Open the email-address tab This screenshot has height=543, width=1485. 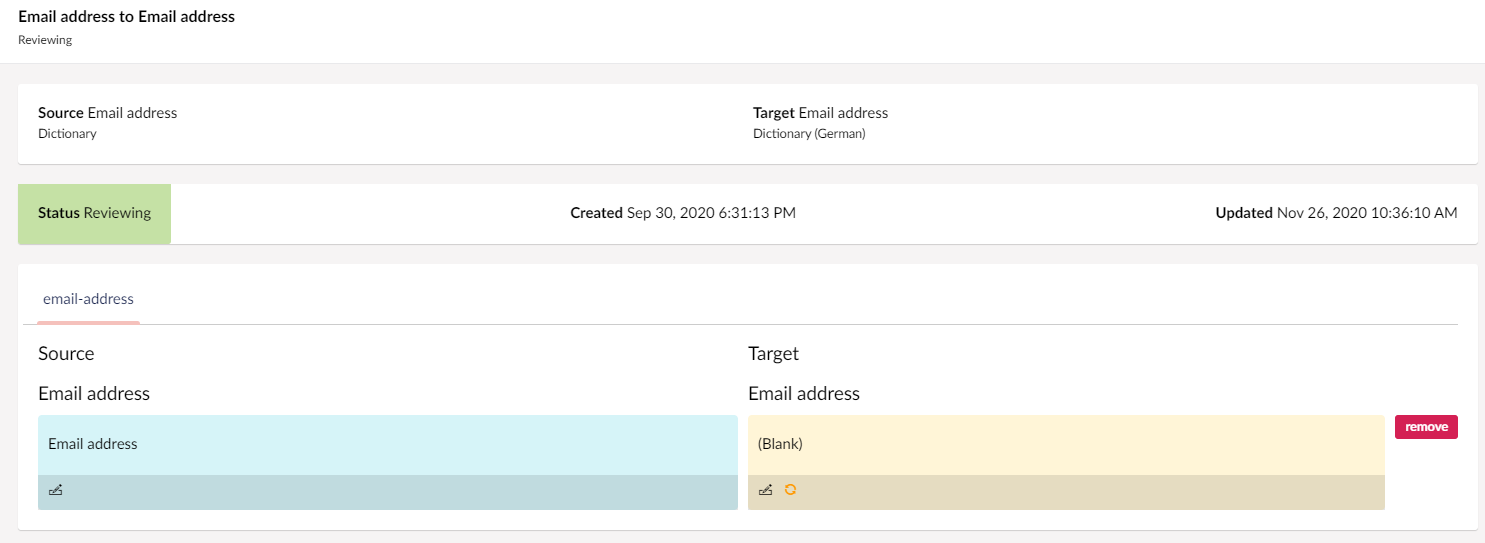[x=88, y=299]
